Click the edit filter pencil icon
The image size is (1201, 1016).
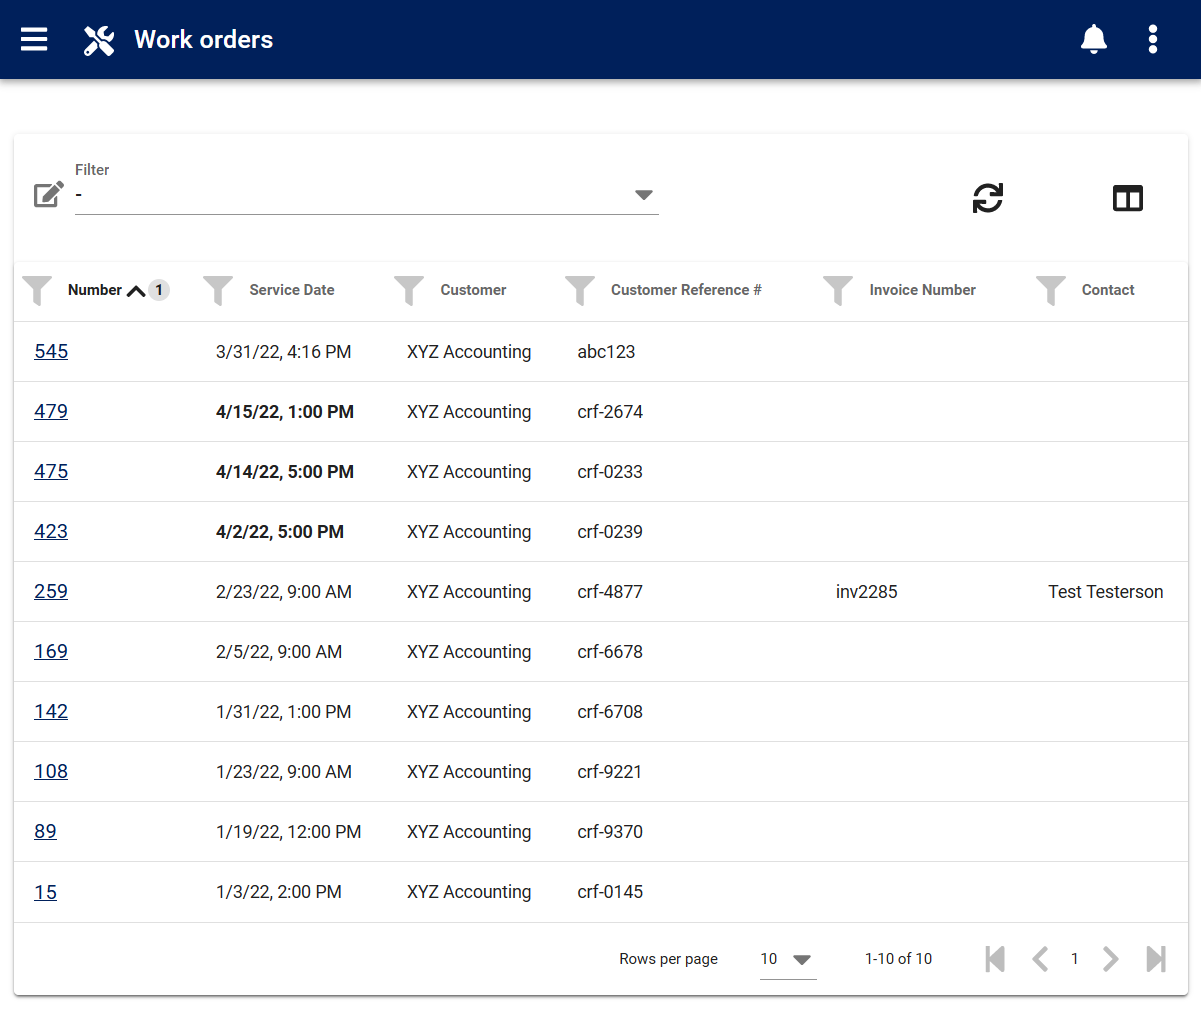(x=49, y=194)
